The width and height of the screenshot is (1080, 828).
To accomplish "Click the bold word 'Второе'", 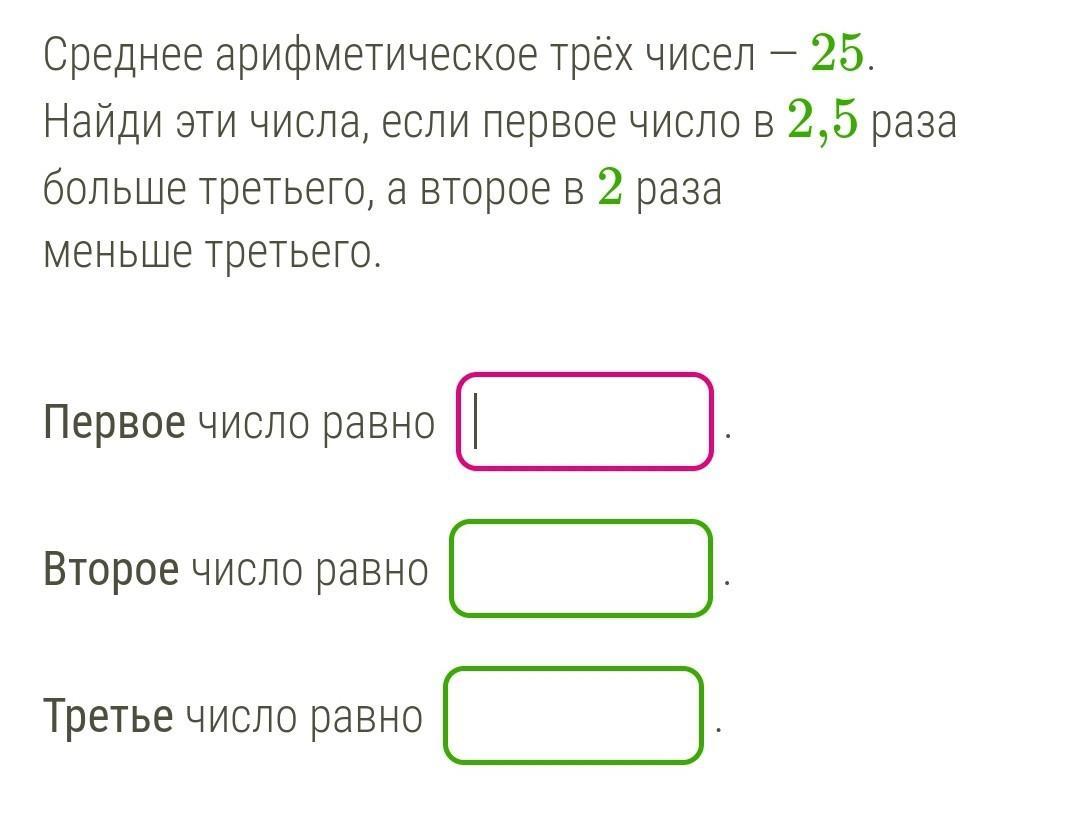I will (x=111, y=570).
